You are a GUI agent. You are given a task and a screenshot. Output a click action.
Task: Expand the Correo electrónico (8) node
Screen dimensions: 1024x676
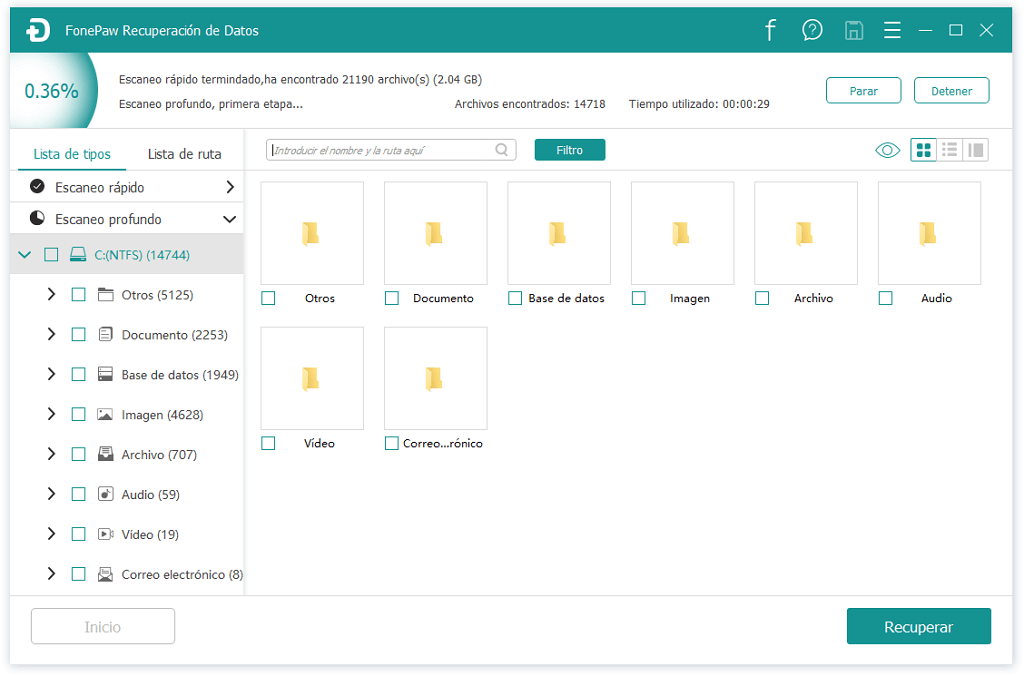[52, 574]
